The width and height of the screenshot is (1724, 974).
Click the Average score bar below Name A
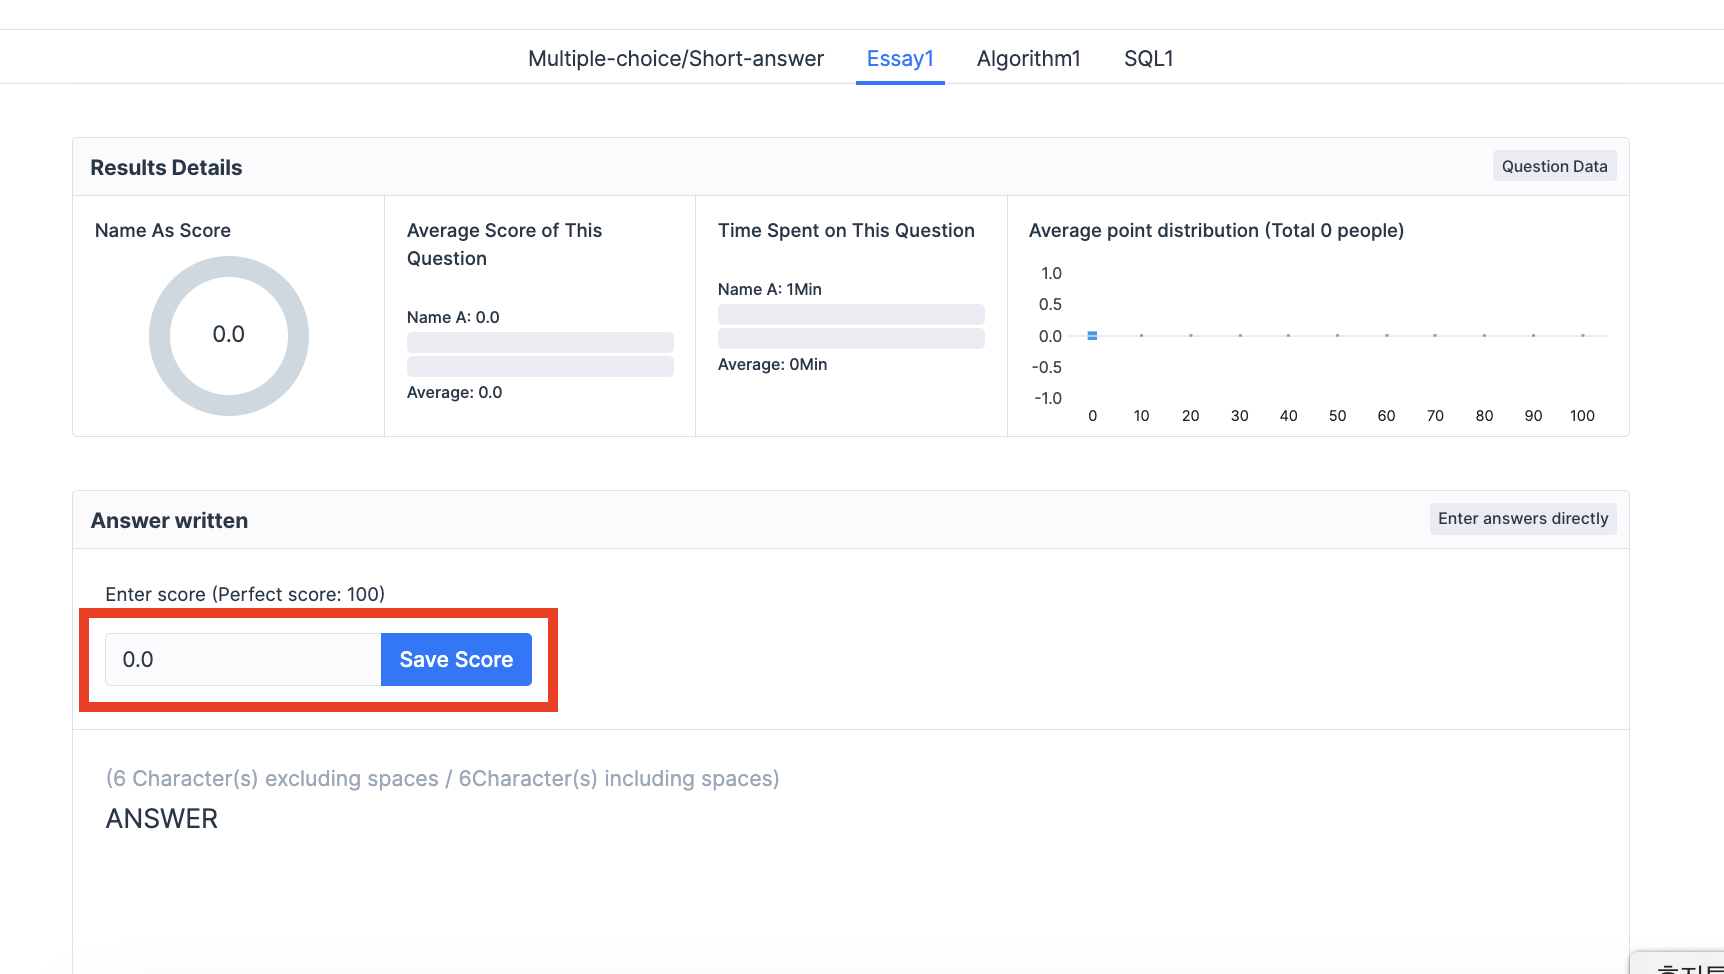click(x=540, y=367)
